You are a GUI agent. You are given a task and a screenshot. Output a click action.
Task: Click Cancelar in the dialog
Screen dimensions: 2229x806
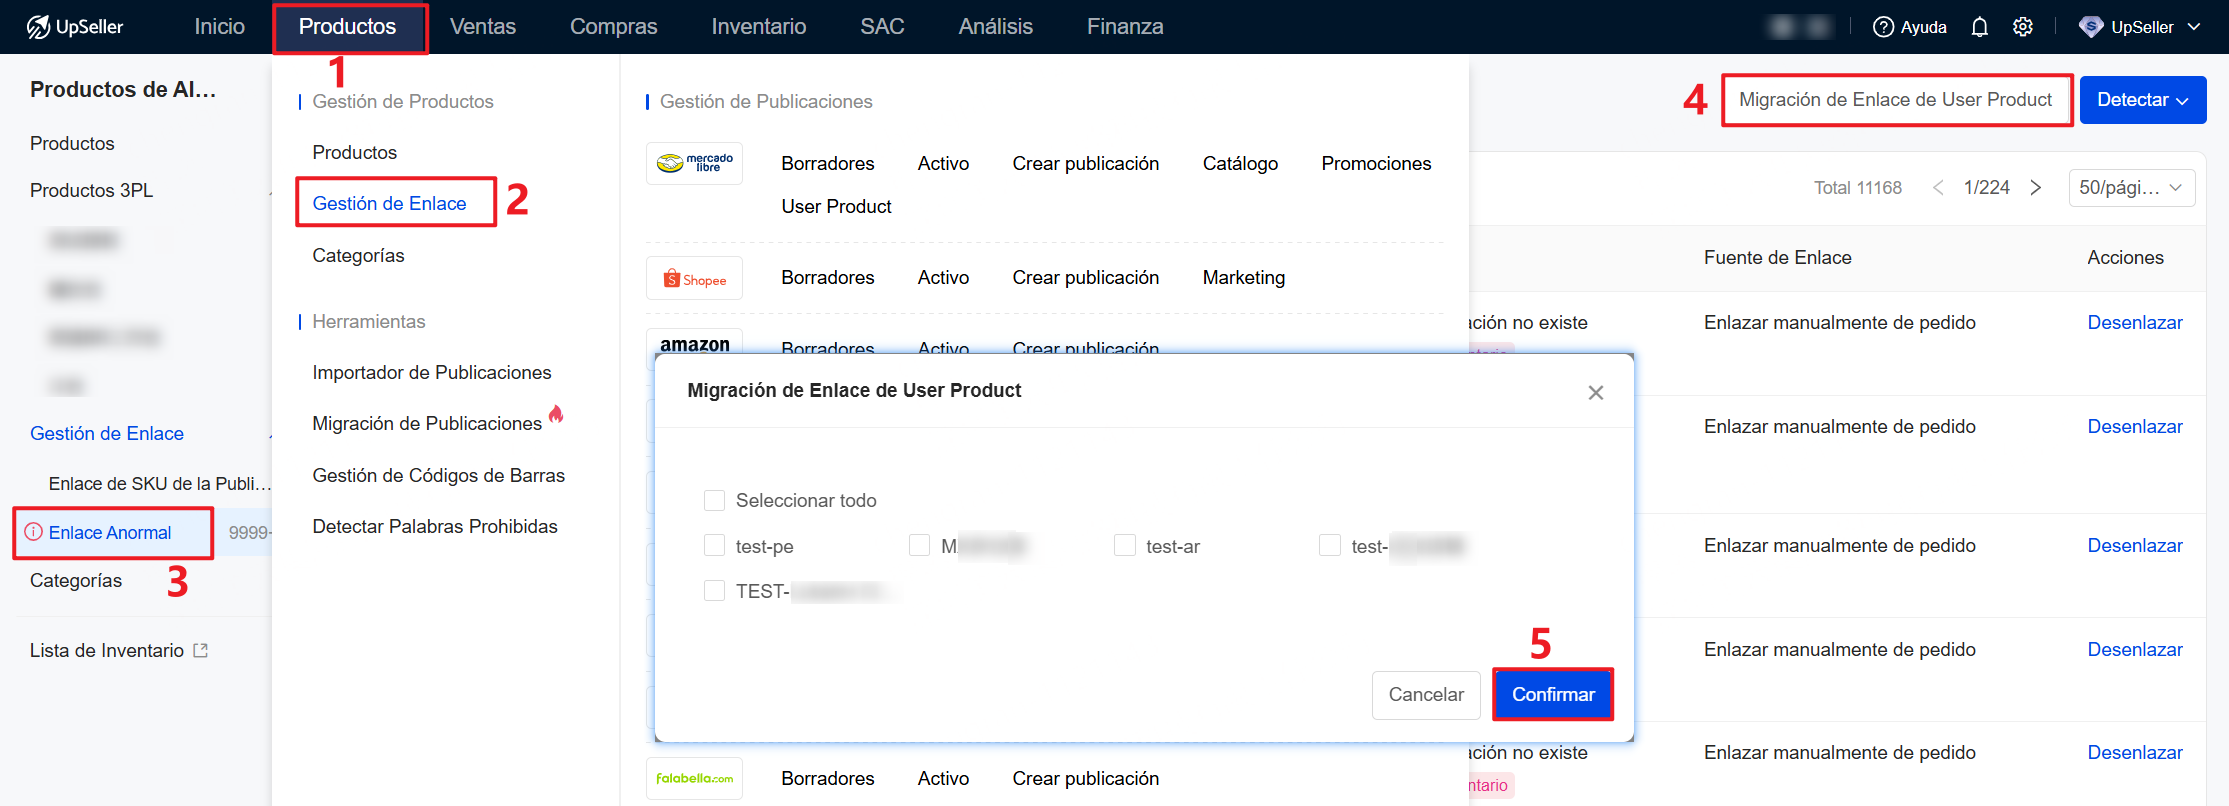click(x=1426, y=694)
